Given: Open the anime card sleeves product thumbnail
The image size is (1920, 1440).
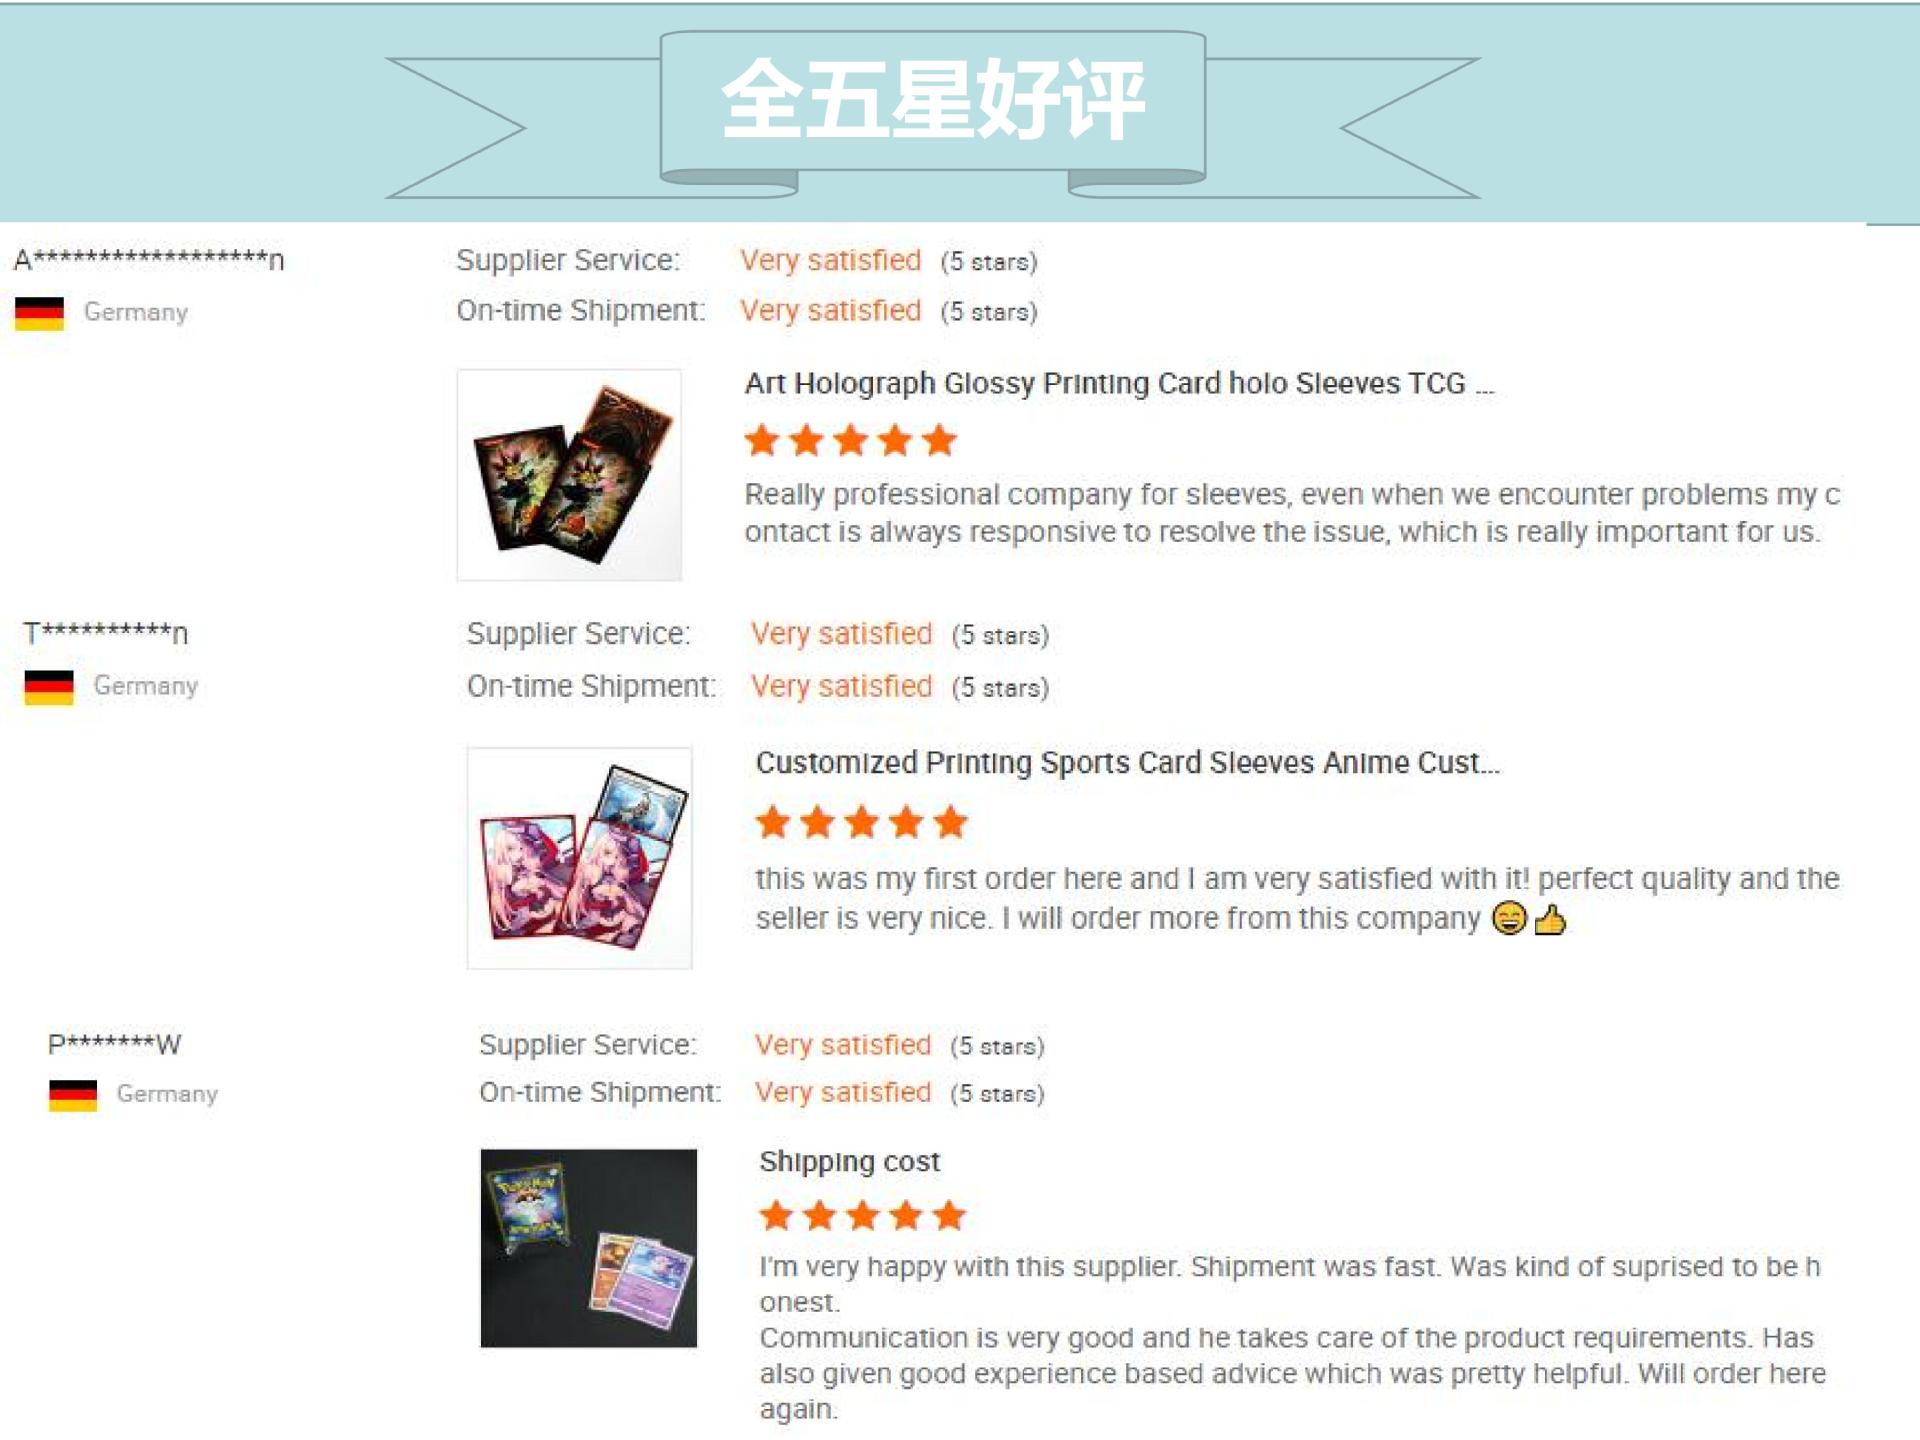Looking at the screenshot, I should 580,858.
